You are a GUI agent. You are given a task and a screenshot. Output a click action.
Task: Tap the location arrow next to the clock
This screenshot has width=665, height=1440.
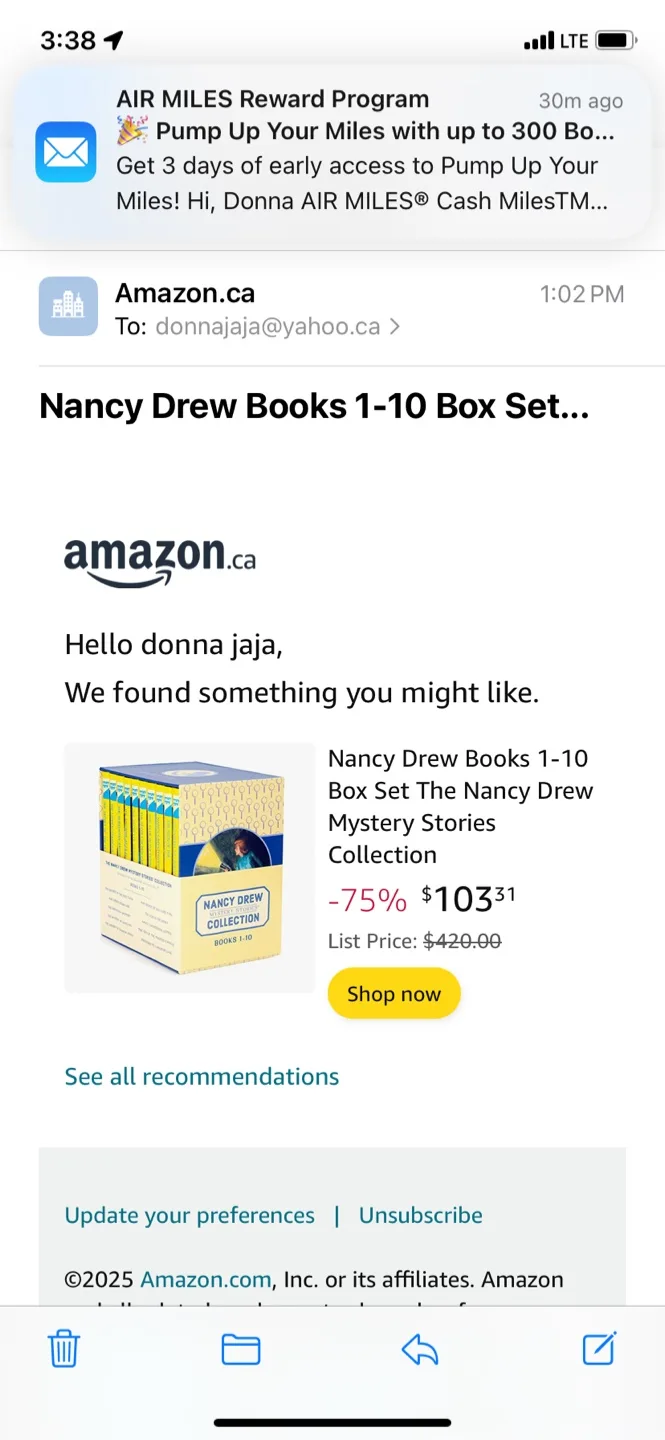tap(113, 39)
